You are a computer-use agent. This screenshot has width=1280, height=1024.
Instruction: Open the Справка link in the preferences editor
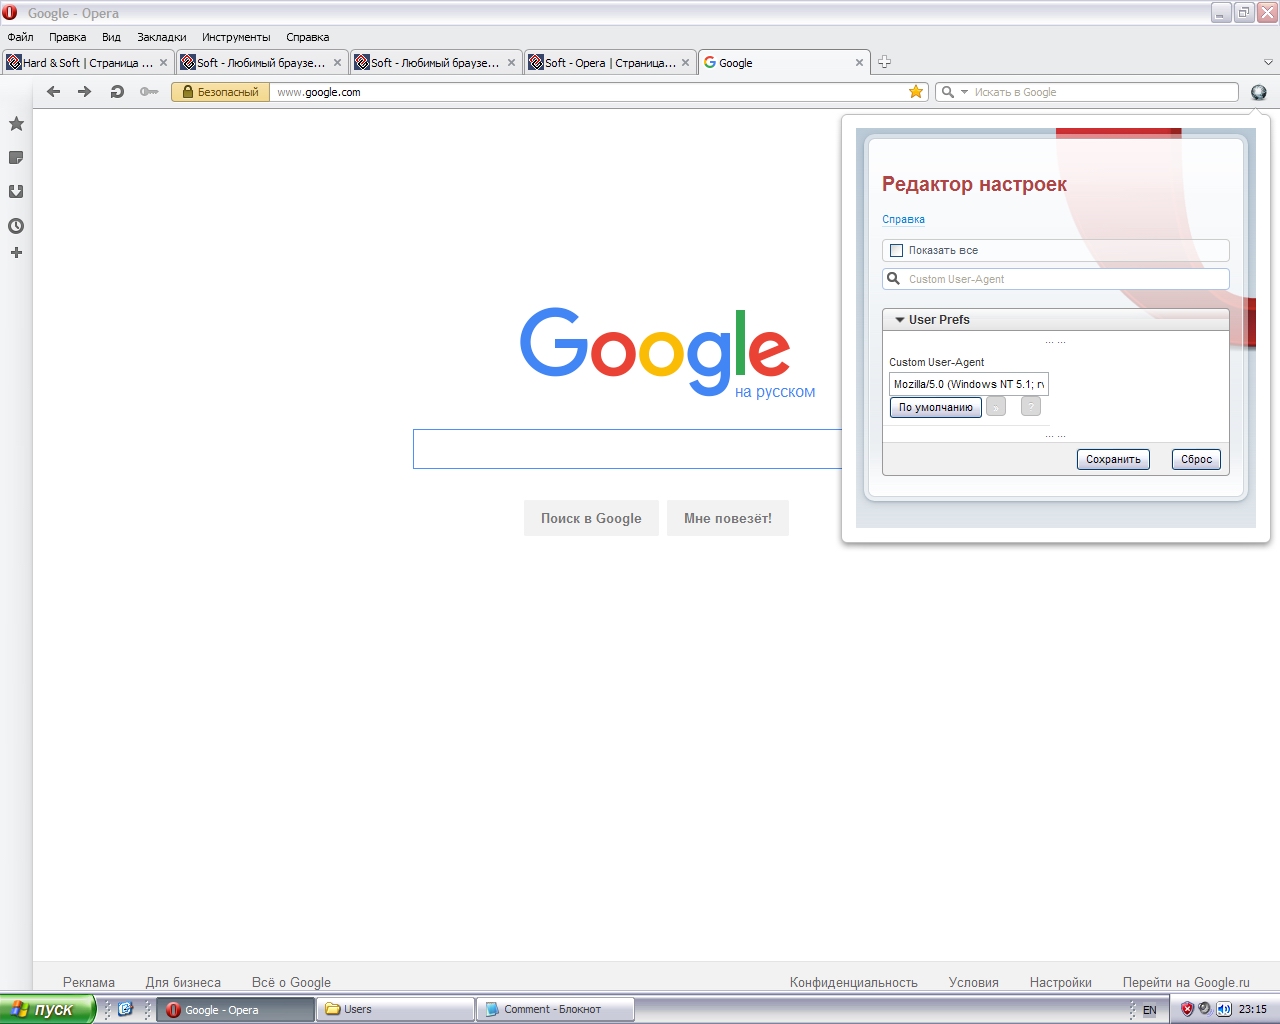(903, 219)
